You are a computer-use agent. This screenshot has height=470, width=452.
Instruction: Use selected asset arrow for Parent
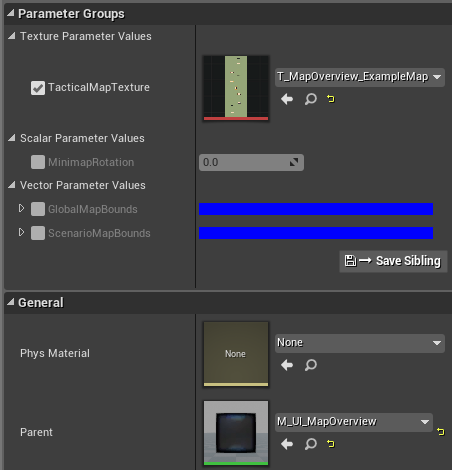point(287,444)
